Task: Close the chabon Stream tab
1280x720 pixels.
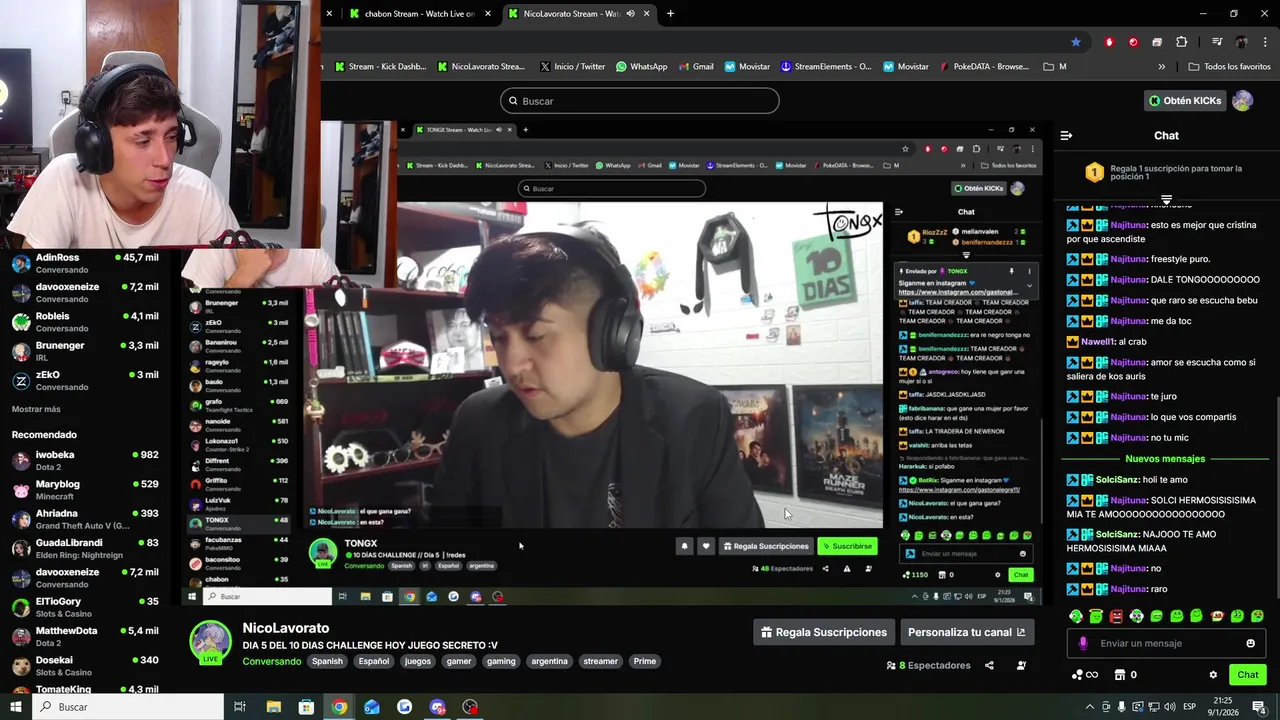Action: 488,14
